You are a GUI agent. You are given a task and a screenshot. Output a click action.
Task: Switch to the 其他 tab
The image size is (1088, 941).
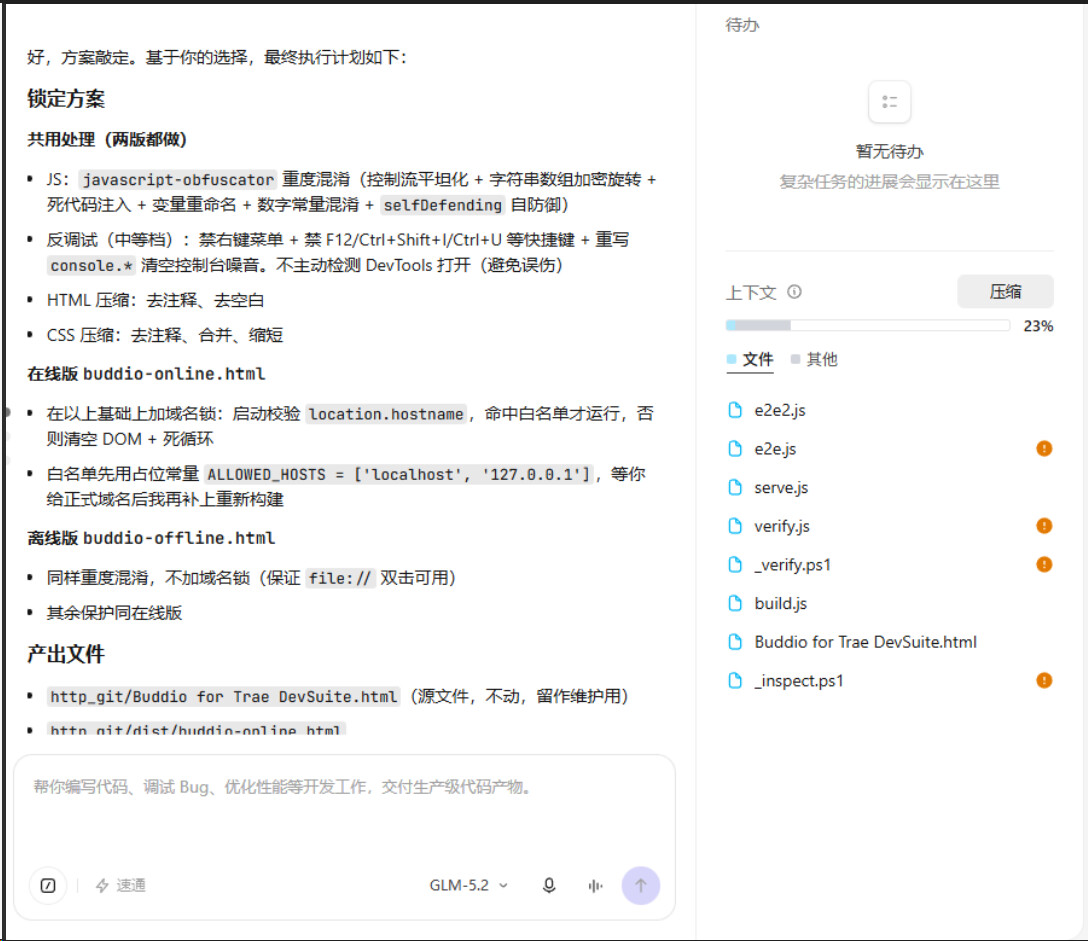(x=814, y=359)
